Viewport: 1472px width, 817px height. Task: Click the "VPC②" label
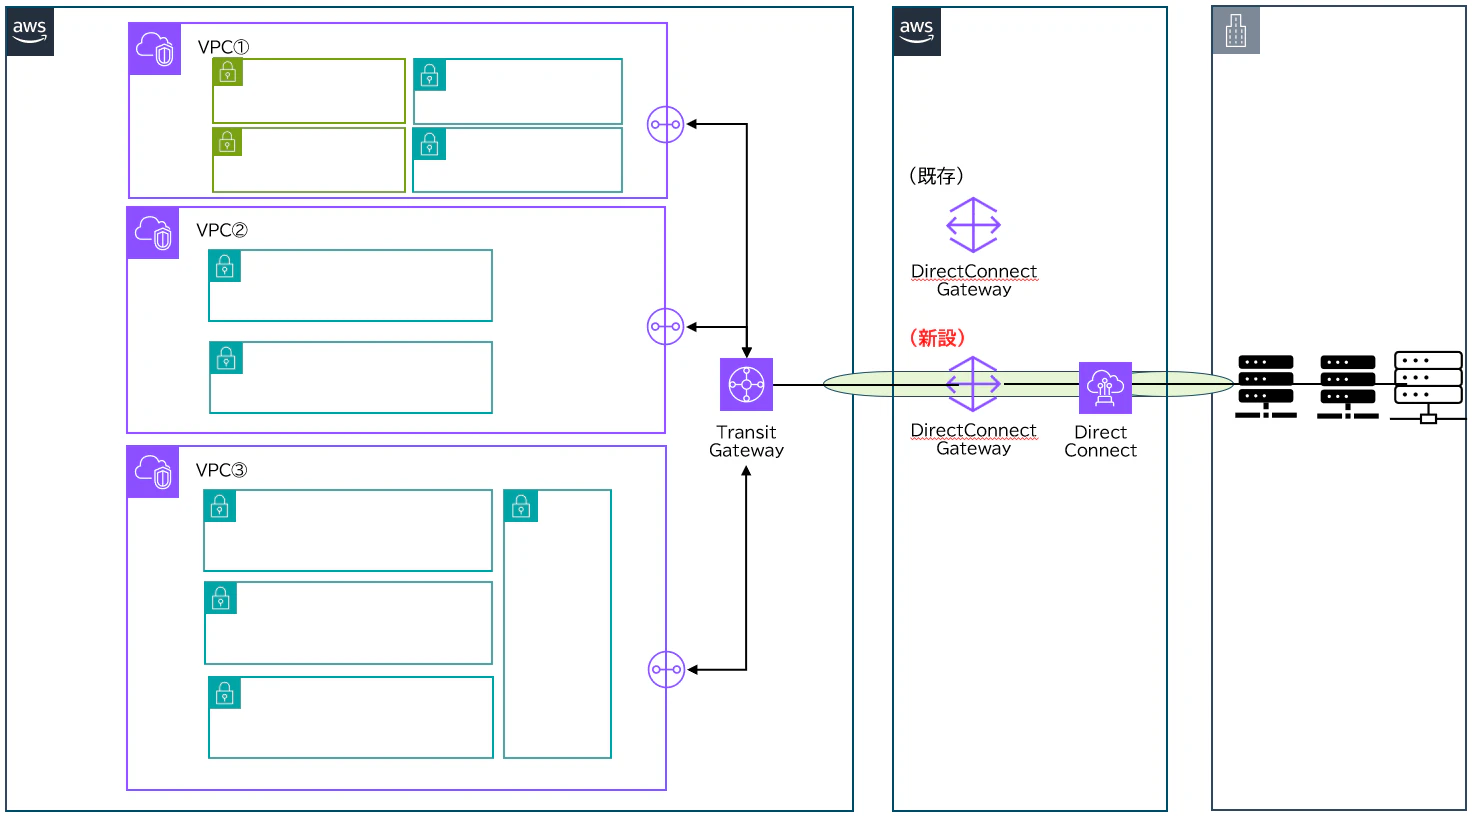222,230
